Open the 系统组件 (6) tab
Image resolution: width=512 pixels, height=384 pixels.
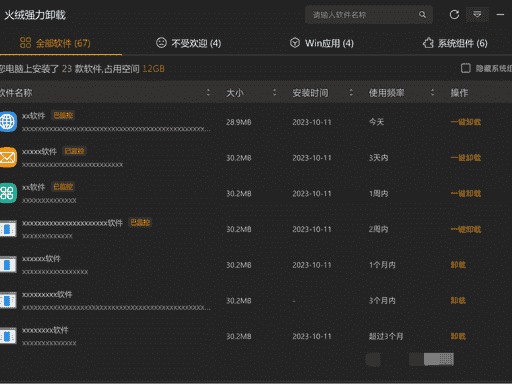pyautogui.click(x=455, y=43)
